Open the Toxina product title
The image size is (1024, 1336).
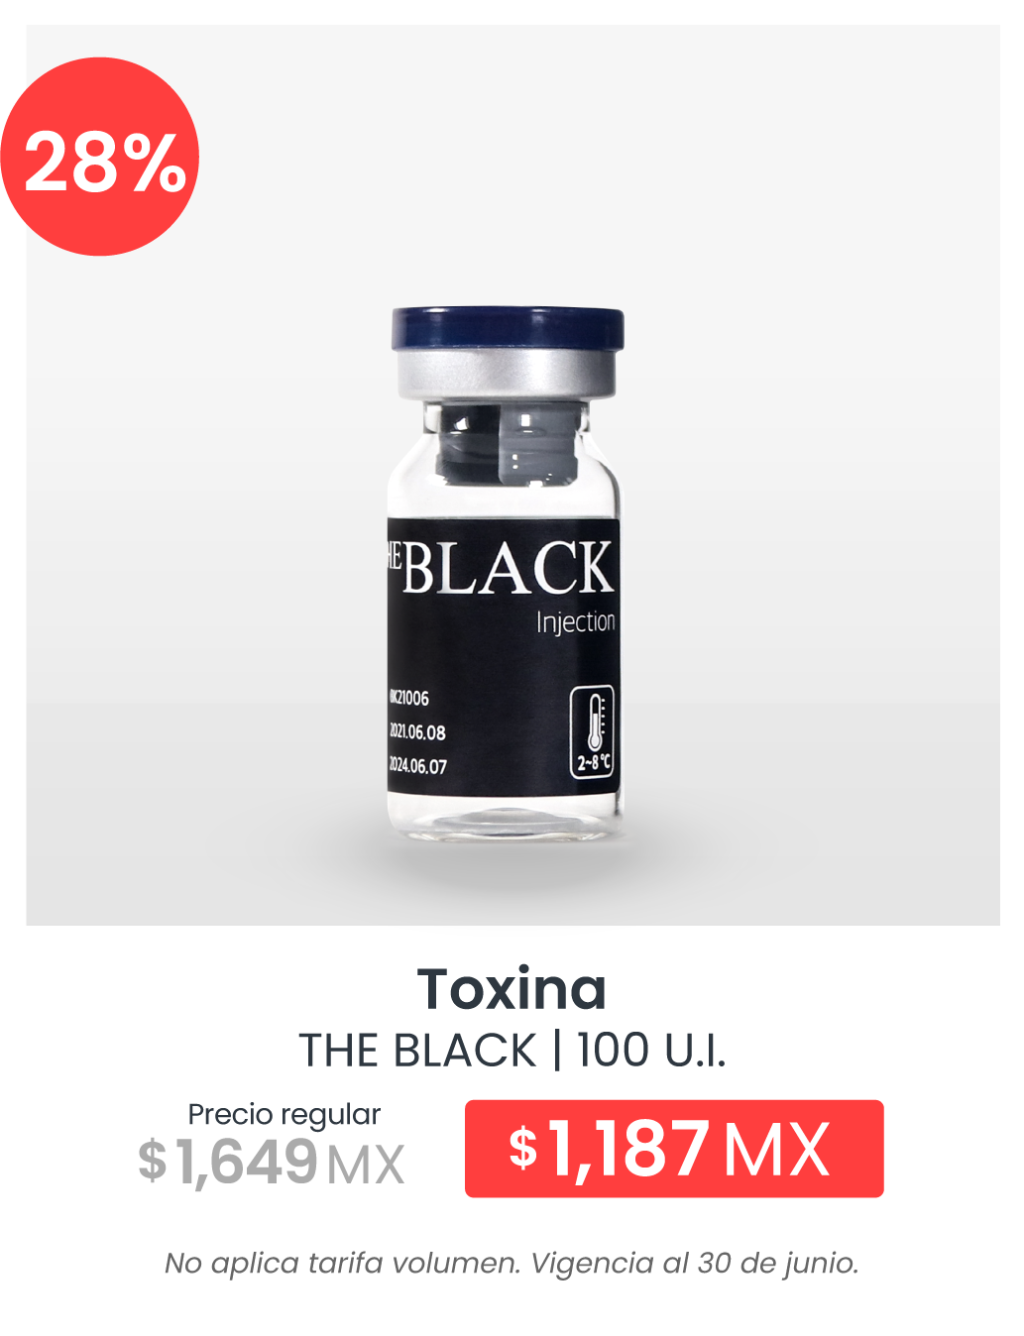point(512,989)
